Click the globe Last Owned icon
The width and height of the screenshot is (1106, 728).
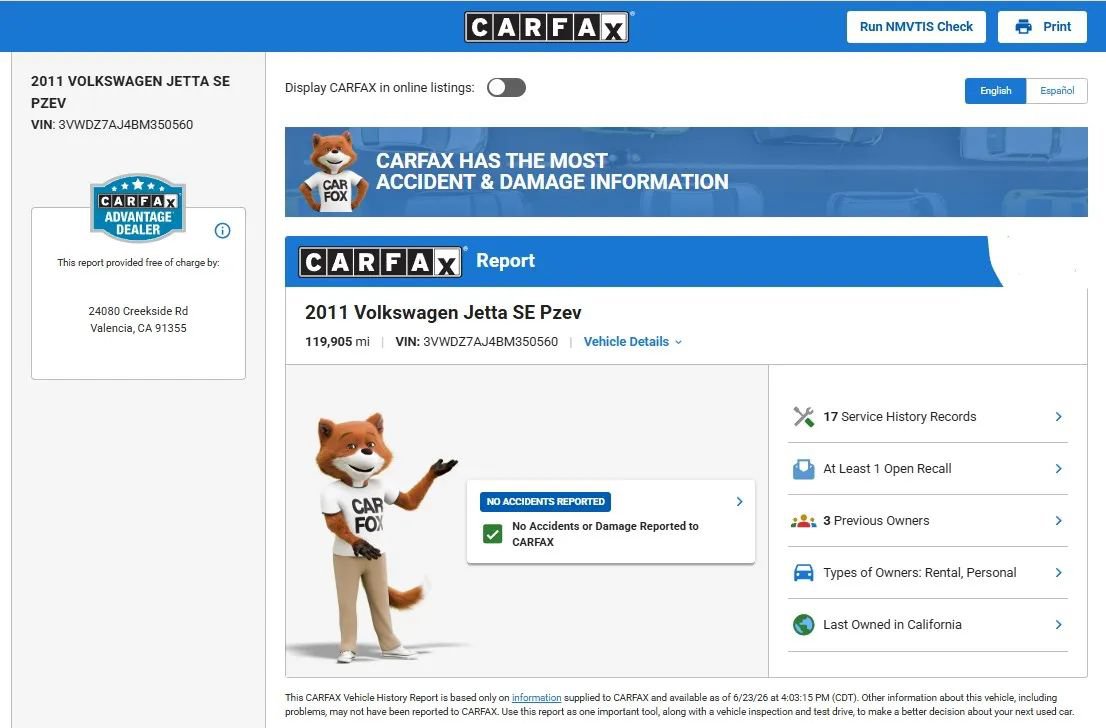coord(803,625)
